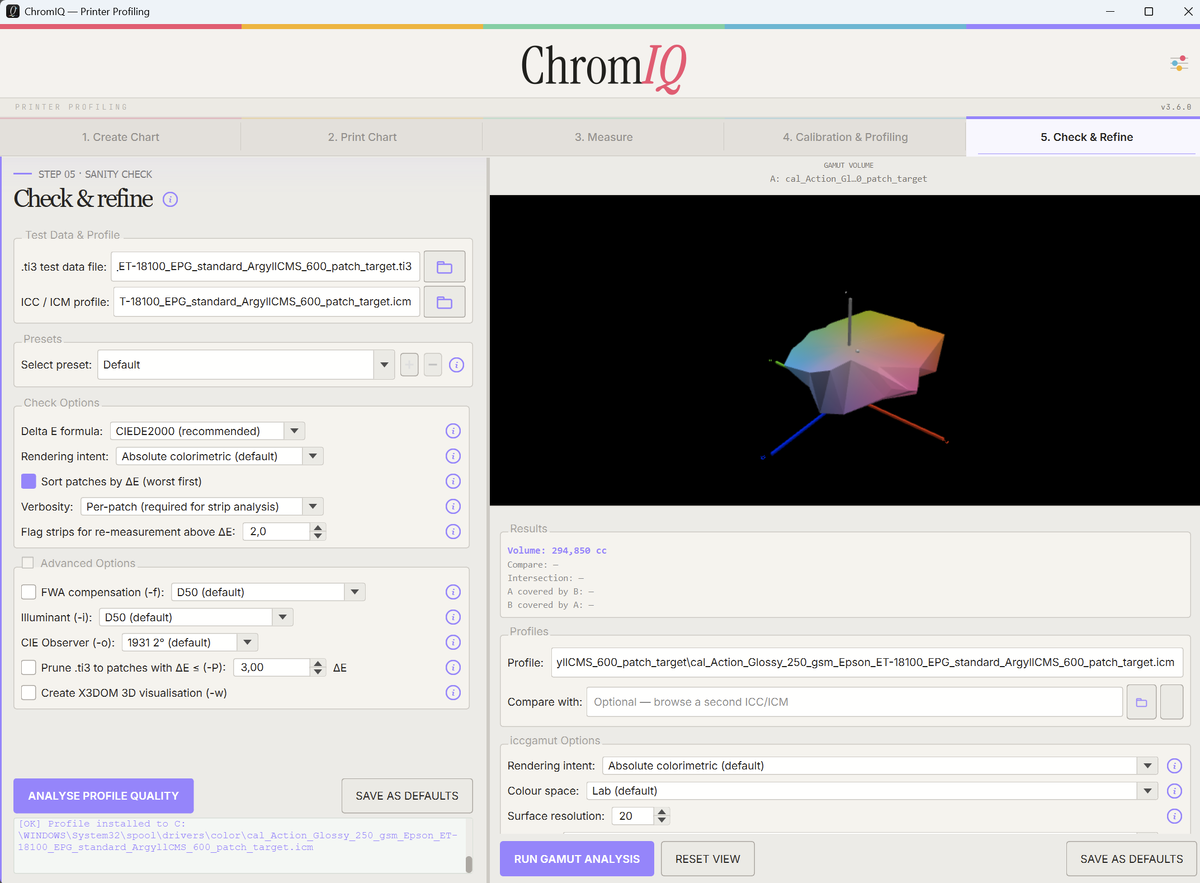Show info for Verbosity option

click(452, 506)
